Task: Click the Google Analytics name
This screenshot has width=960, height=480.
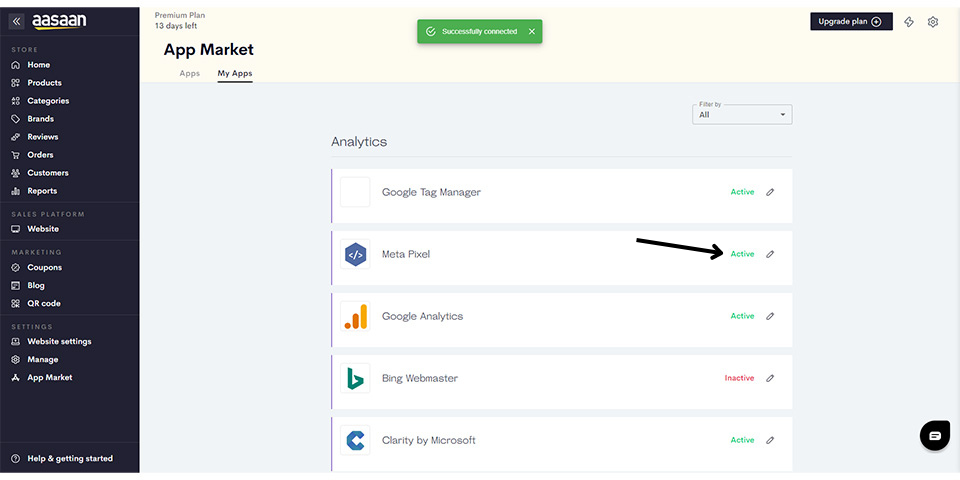Action: (x=422, y=317)
